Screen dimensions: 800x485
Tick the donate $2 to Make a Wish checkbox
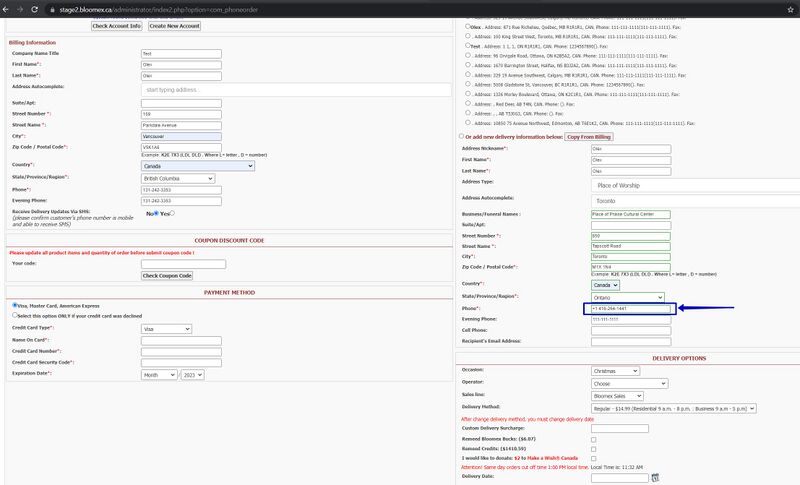point(593,458)
